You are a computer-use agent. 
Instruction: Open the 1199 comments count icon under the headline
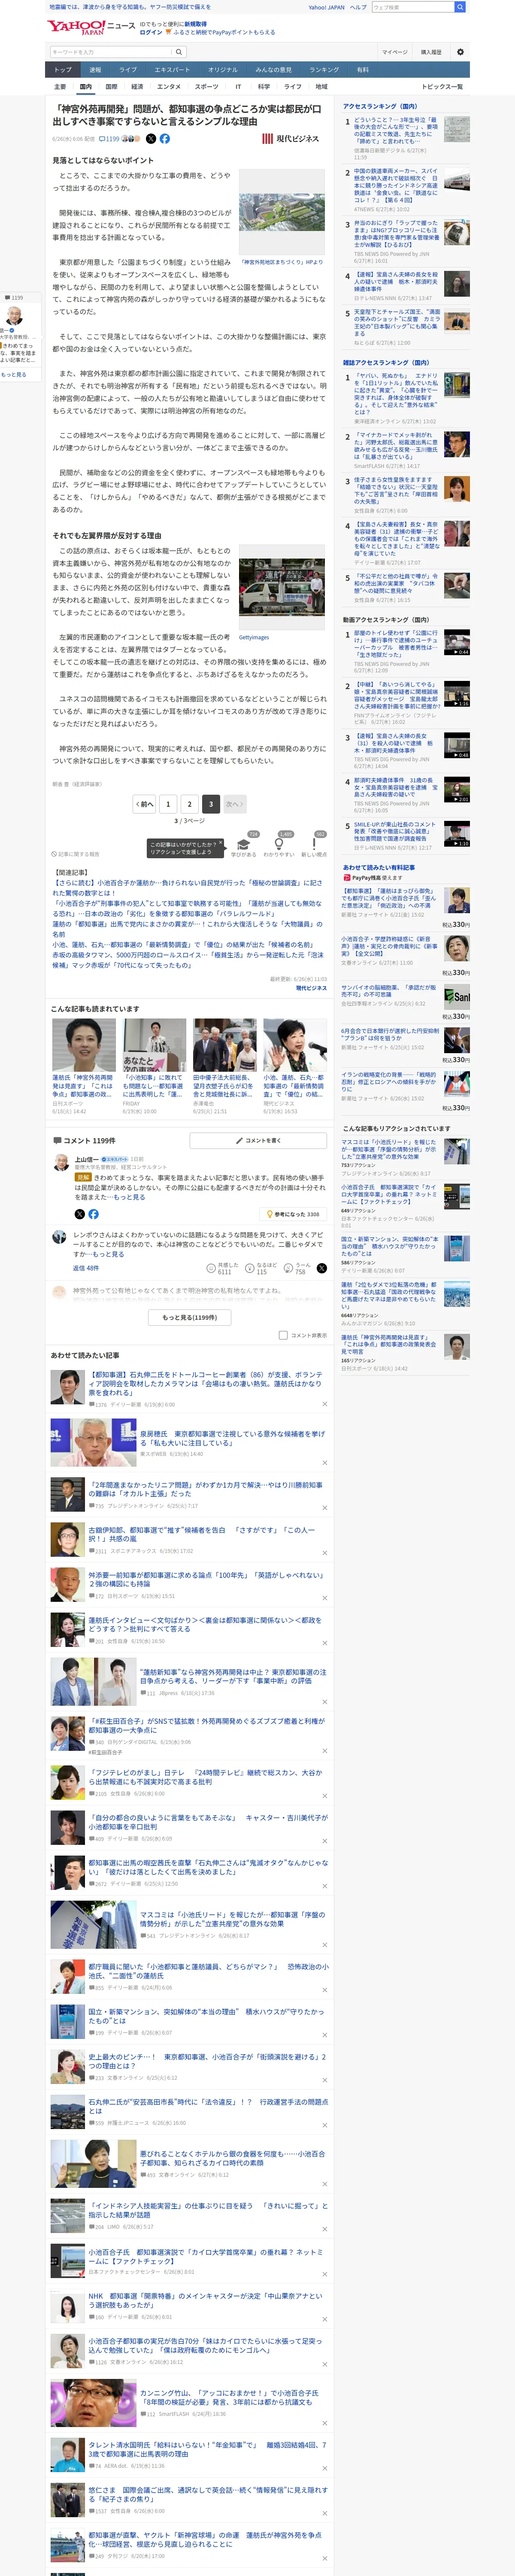click(109, 139)
